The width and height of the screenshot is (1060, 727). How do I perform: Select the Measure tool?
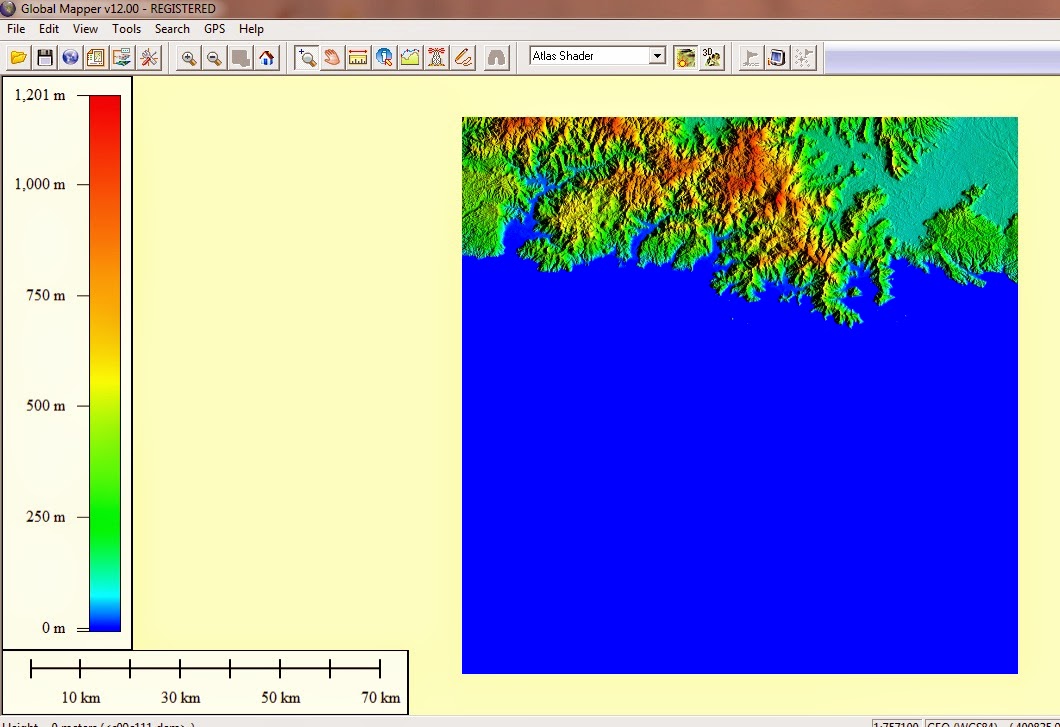[357, 57]
